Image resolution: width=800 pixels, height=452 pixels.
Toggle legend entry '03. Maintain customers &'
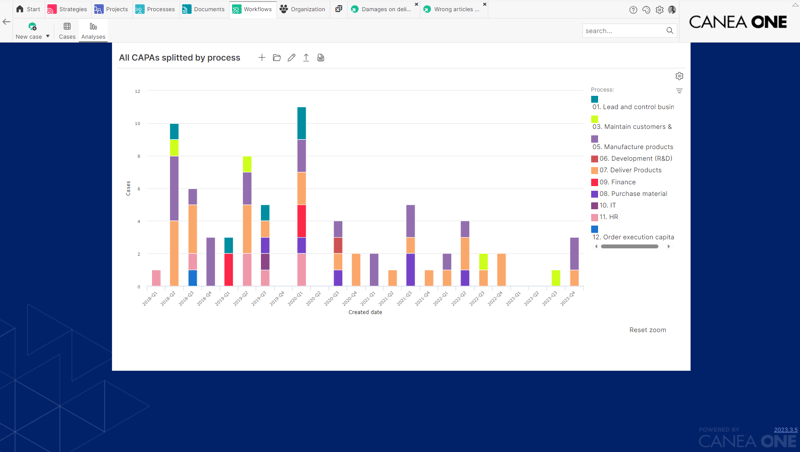[x=632, y=127]
